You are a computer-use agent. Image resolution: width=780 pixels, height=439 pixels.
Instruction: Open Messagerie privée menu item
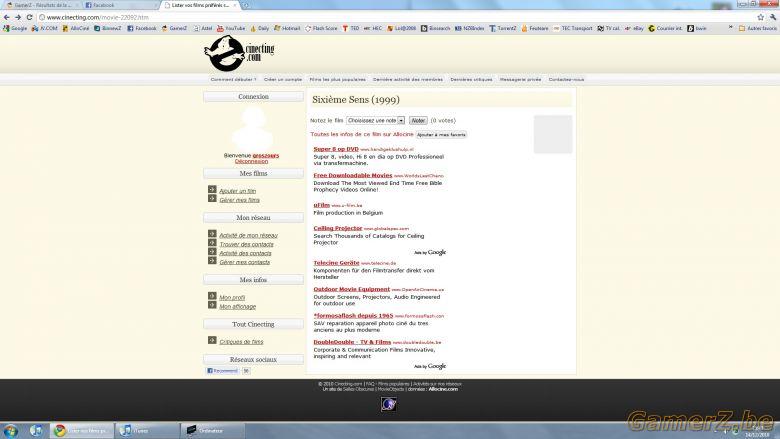click(x=520, y=80)
